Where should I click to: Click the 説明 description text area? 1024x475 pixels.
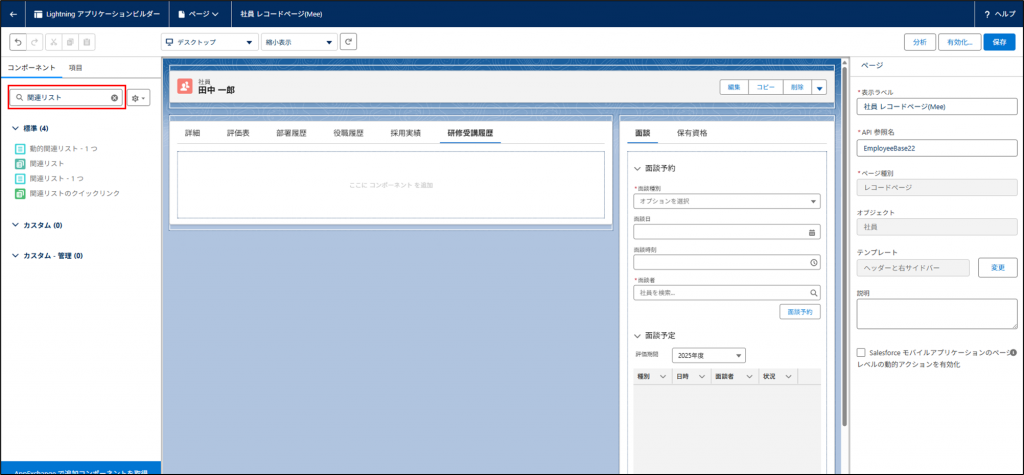click(x=936, y=313)
